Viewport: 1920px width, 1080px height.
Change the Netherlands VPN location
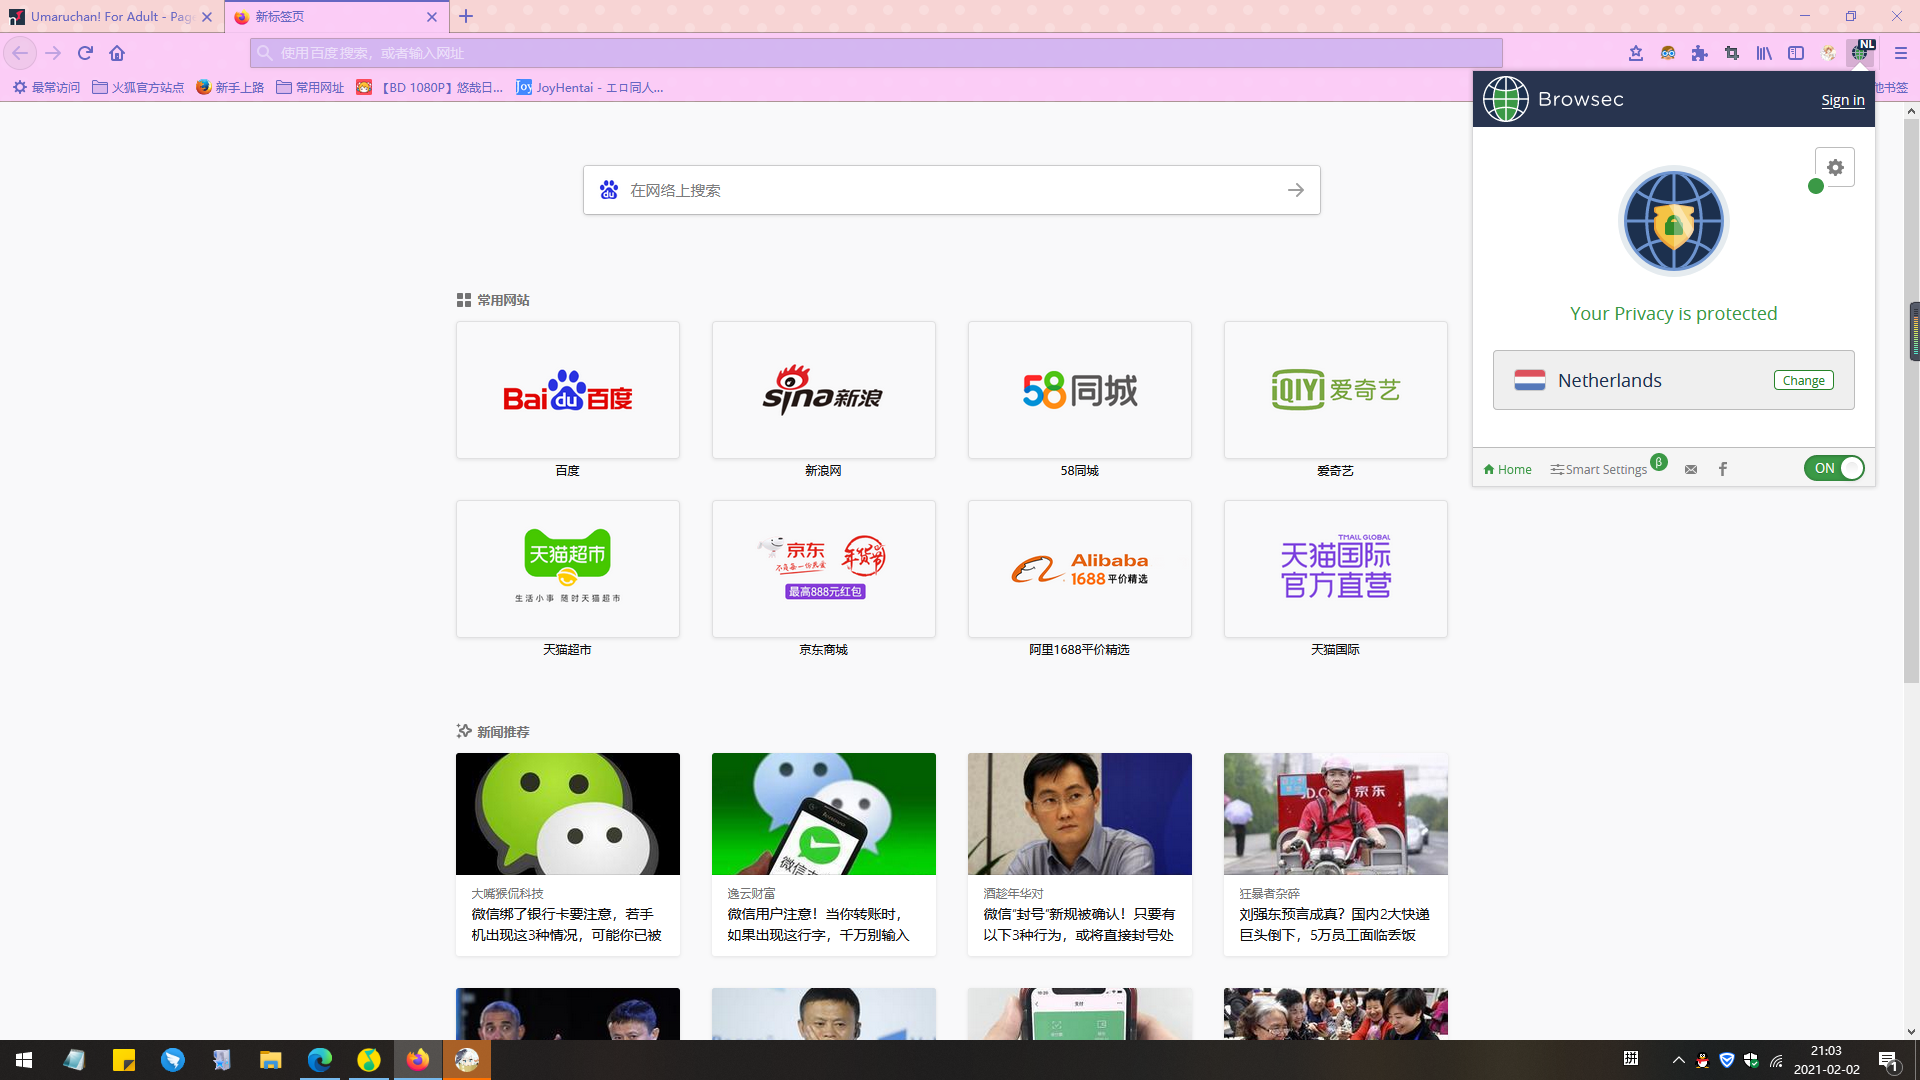(x=1803, y=380)
